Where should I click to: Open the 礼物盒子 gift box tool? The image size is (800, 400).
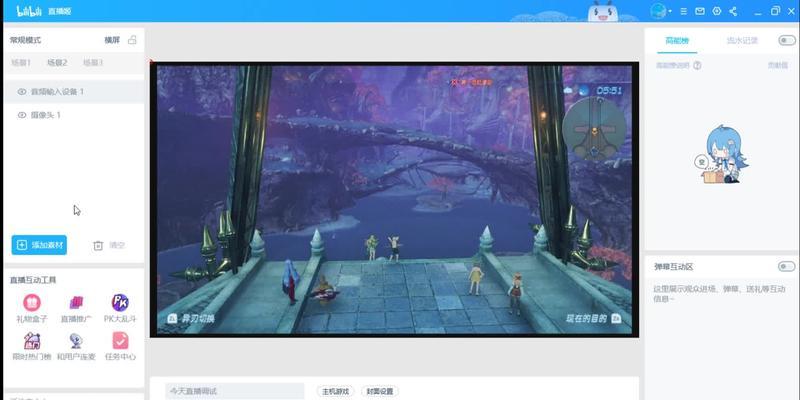pos(32,309)
